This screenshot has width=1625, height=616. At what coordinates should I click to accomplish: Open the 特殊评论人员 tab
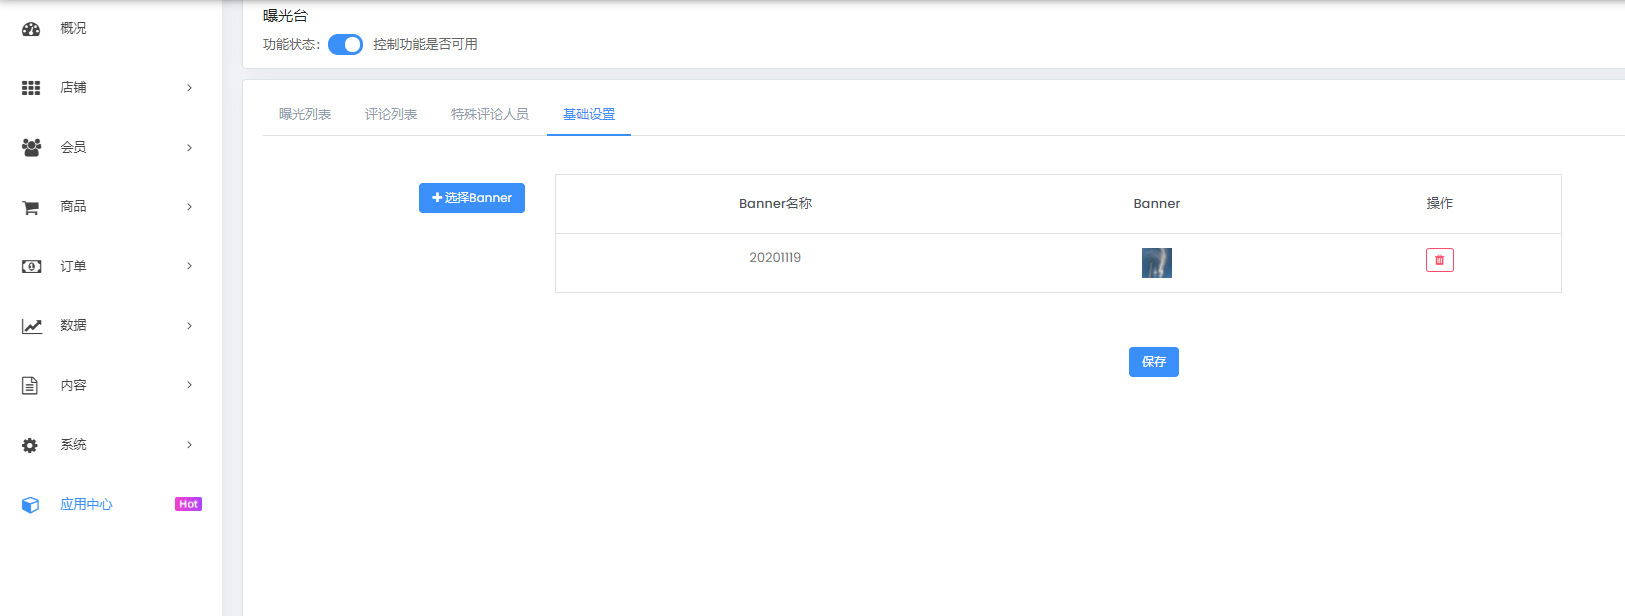tap(490, 114)
